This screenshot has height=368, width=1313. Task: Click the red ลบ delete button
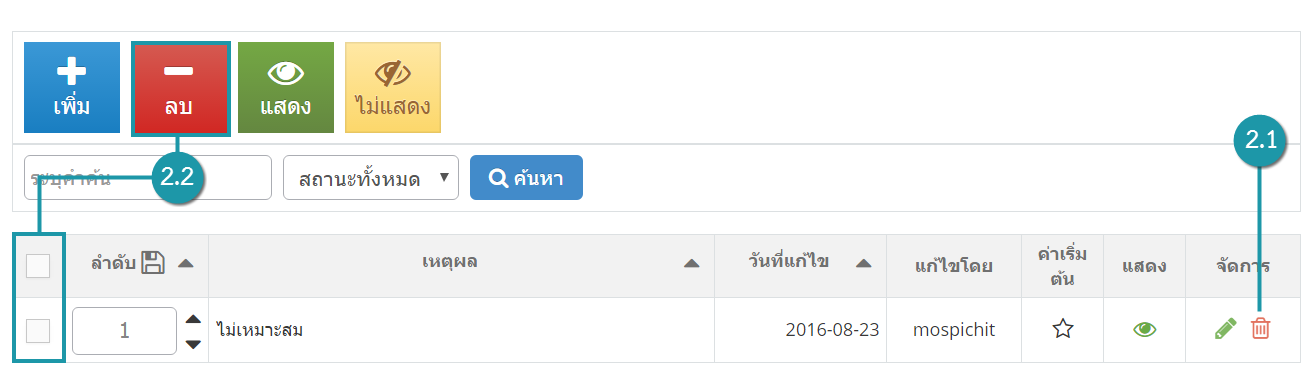point(181,88)
